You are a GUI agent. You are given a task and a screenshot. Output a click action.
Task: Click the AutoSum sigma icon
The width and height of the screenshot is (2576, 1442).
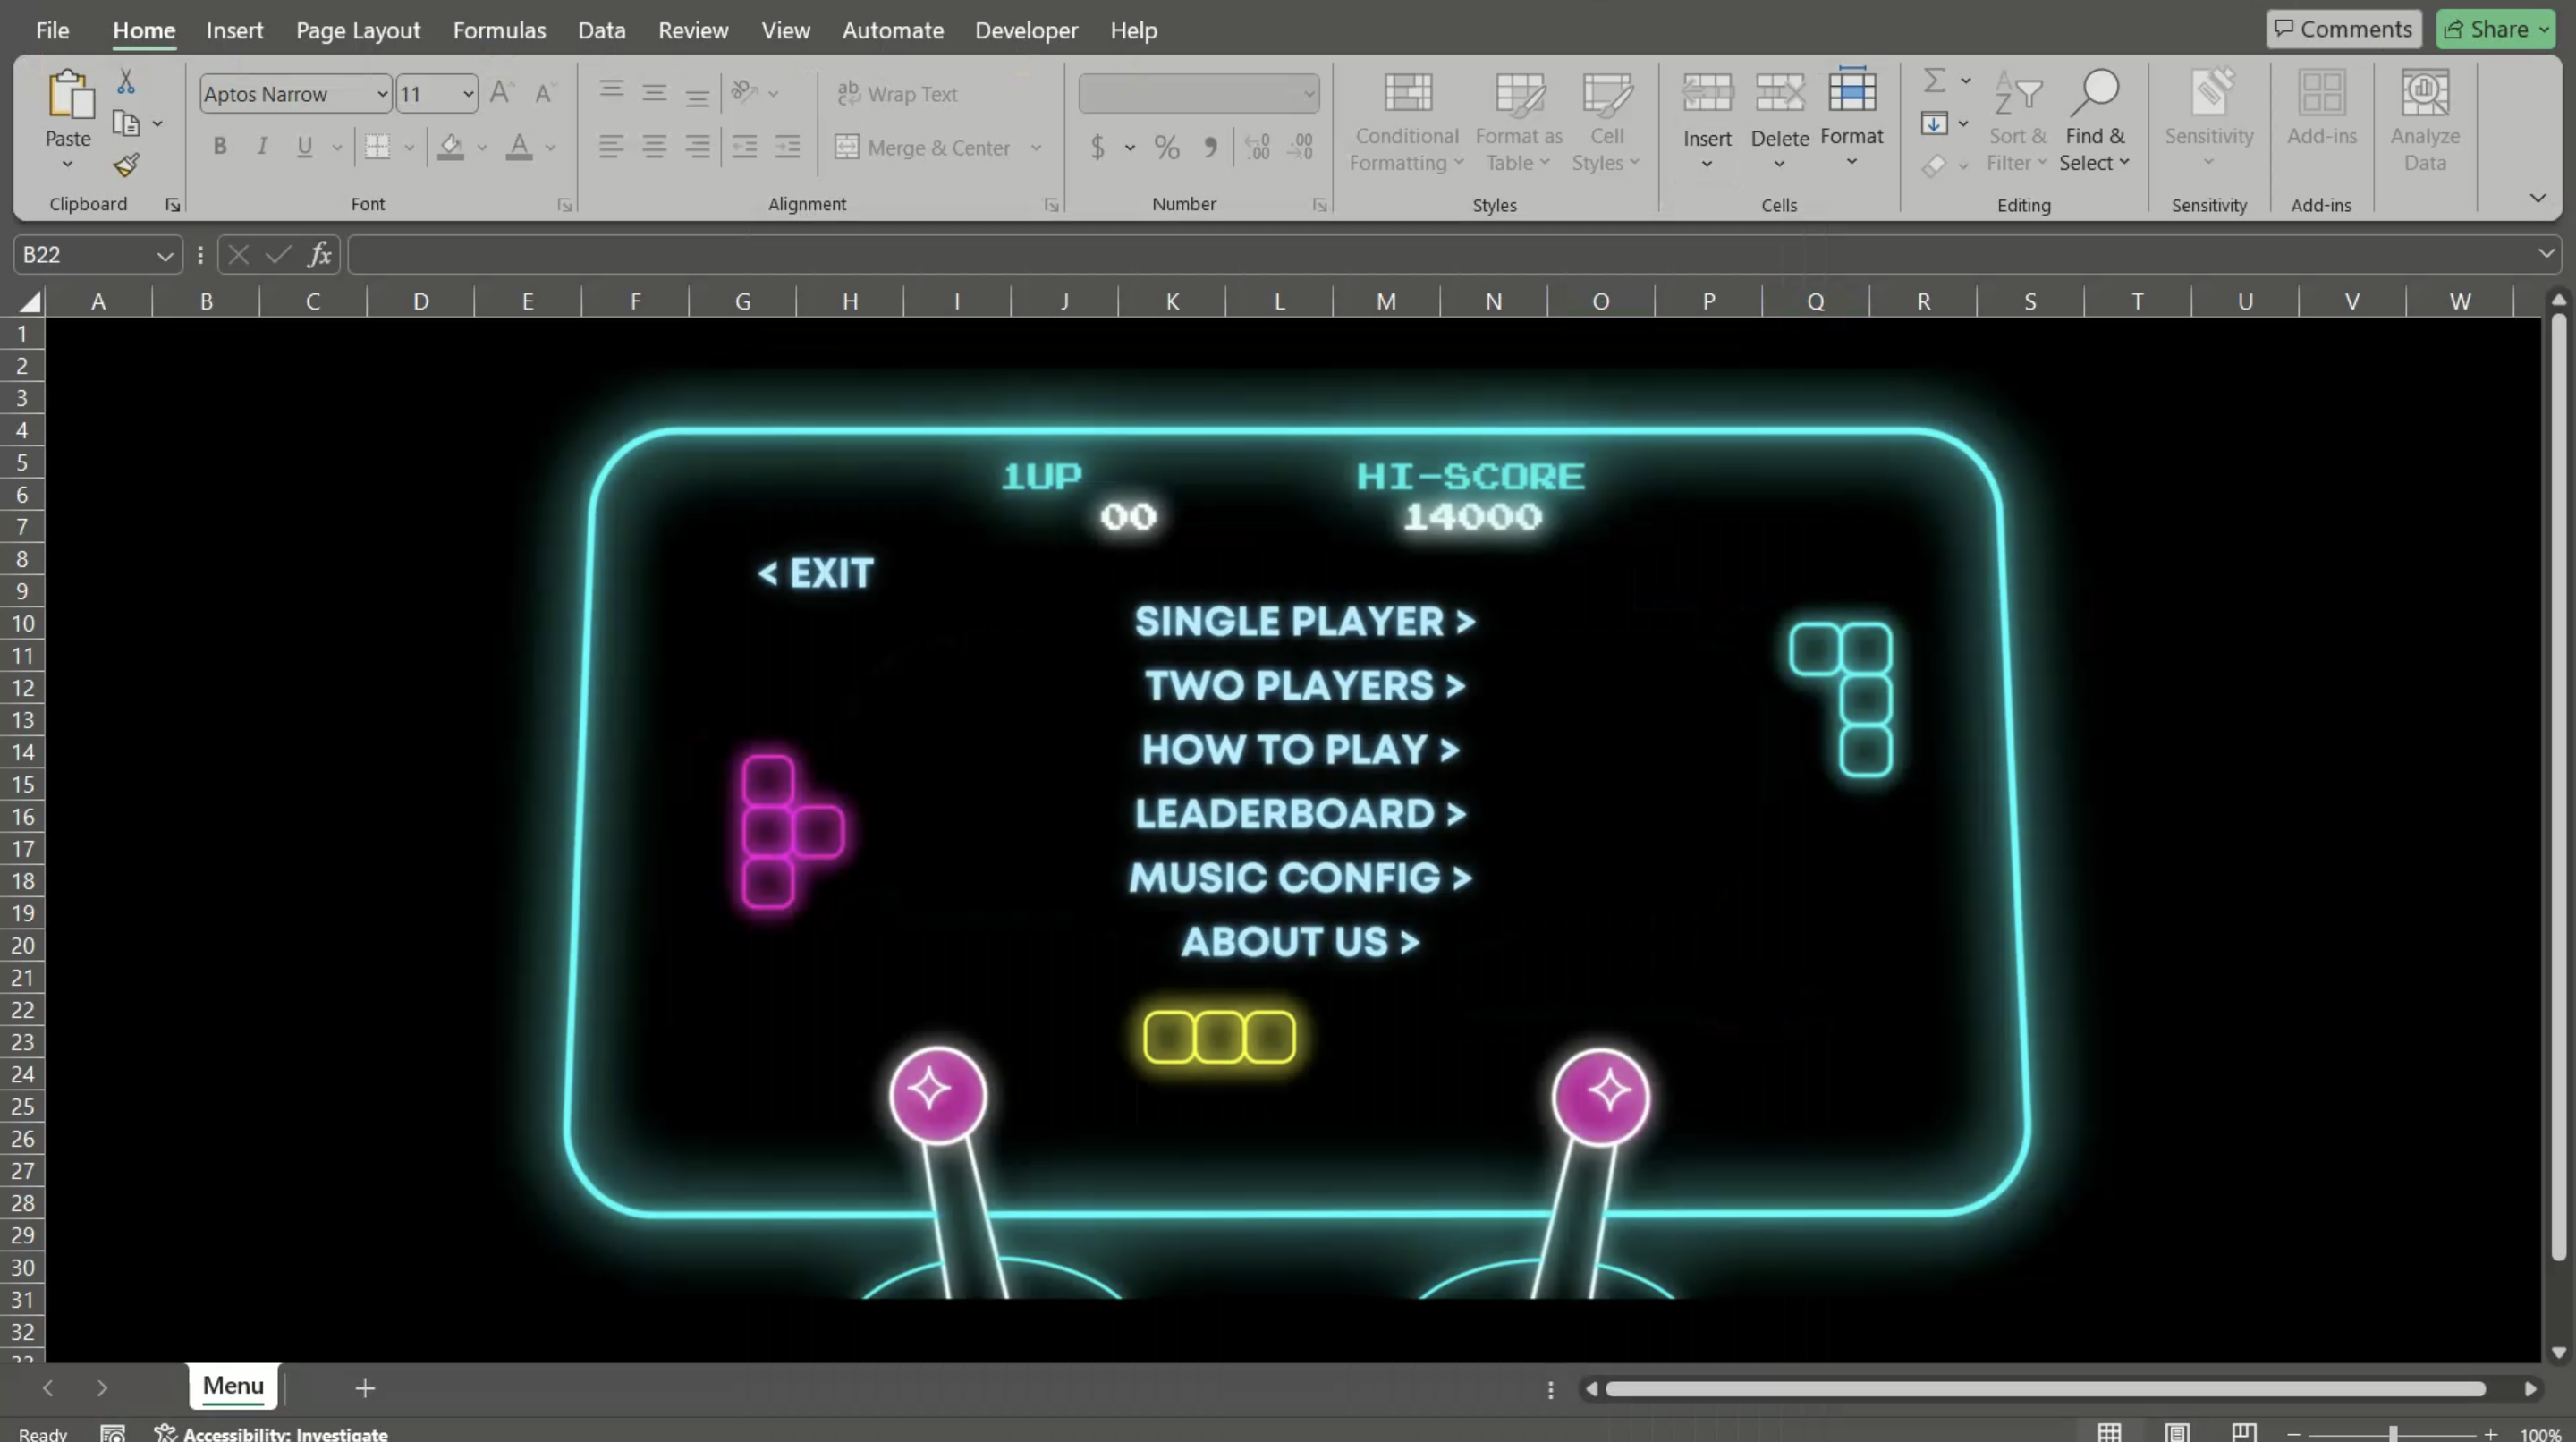(x=1934, y=80)
